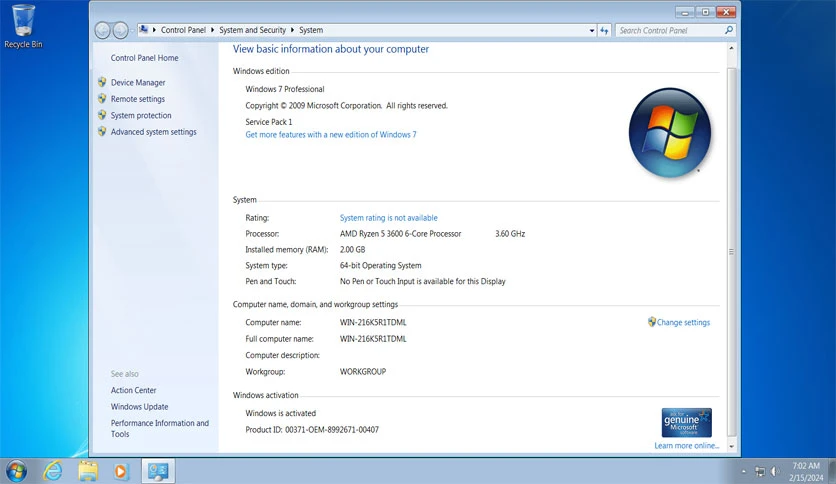Expand breadcrumb arrow after System and Security

click(x=293, y=30)
